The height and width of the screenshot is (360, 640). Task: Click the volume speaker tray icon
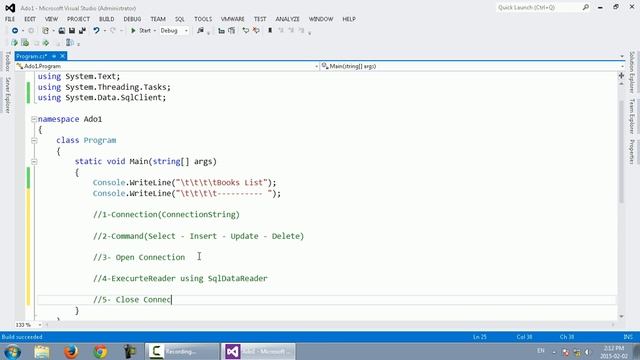(x=587, y=351)
